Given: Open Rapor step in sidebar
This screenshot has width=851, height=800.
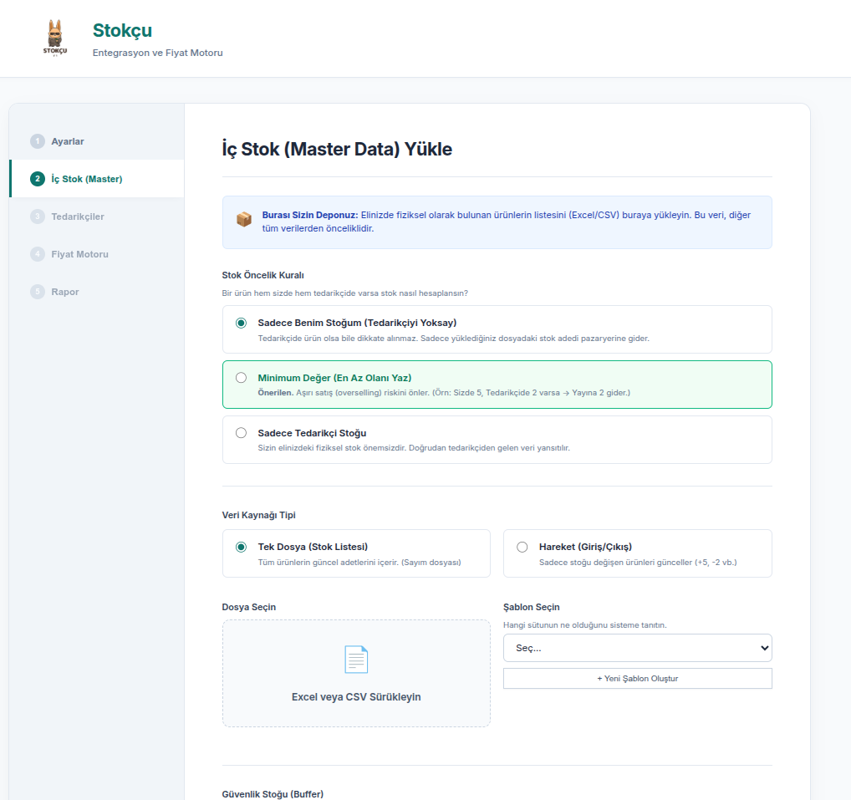Looking at the screenshot, I should 65,292.
